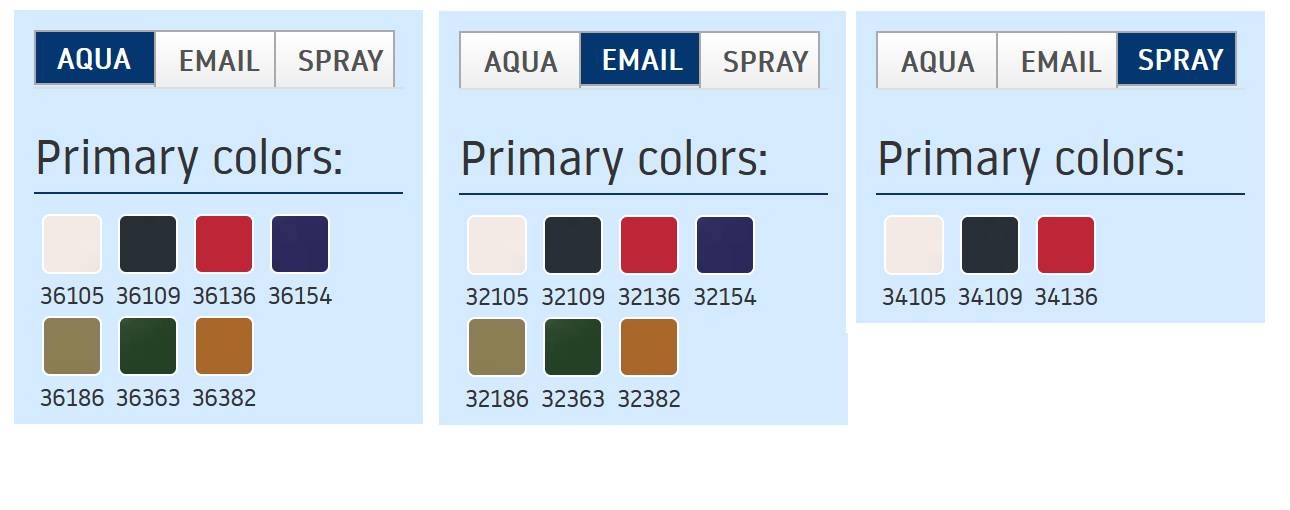1290x510 pixels.
Task: Switch to EMAIL tab in the first panel
Action: (216, 59)
